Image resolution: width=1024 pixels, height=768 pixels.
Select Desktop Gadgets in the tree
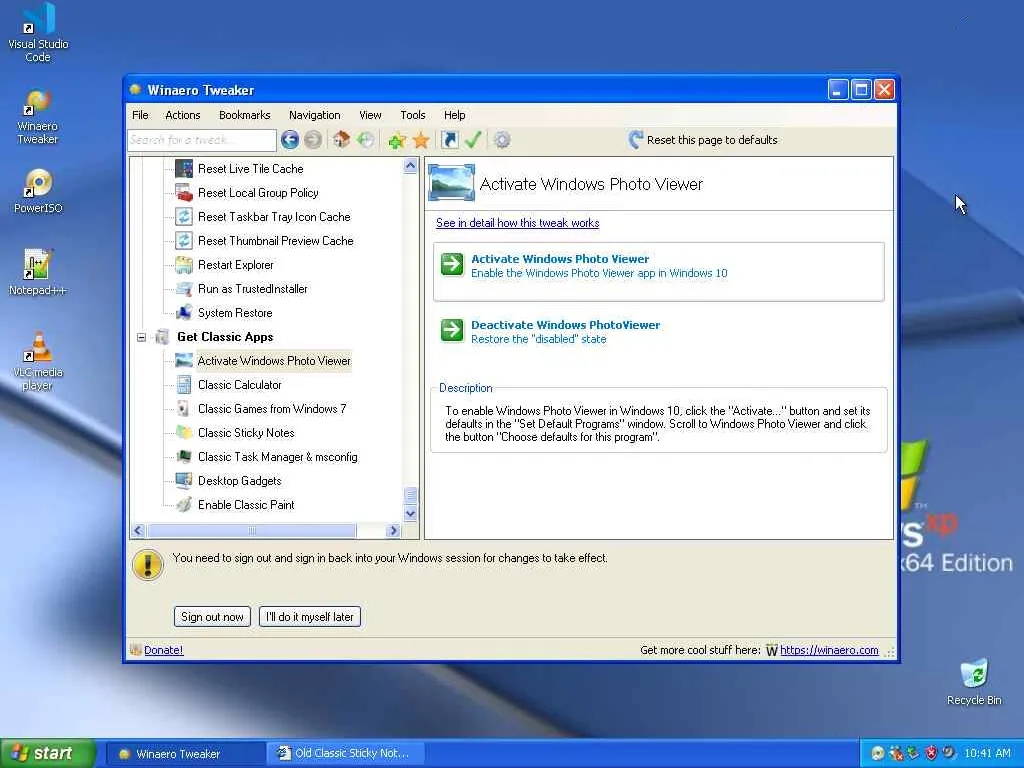(240, 481)
